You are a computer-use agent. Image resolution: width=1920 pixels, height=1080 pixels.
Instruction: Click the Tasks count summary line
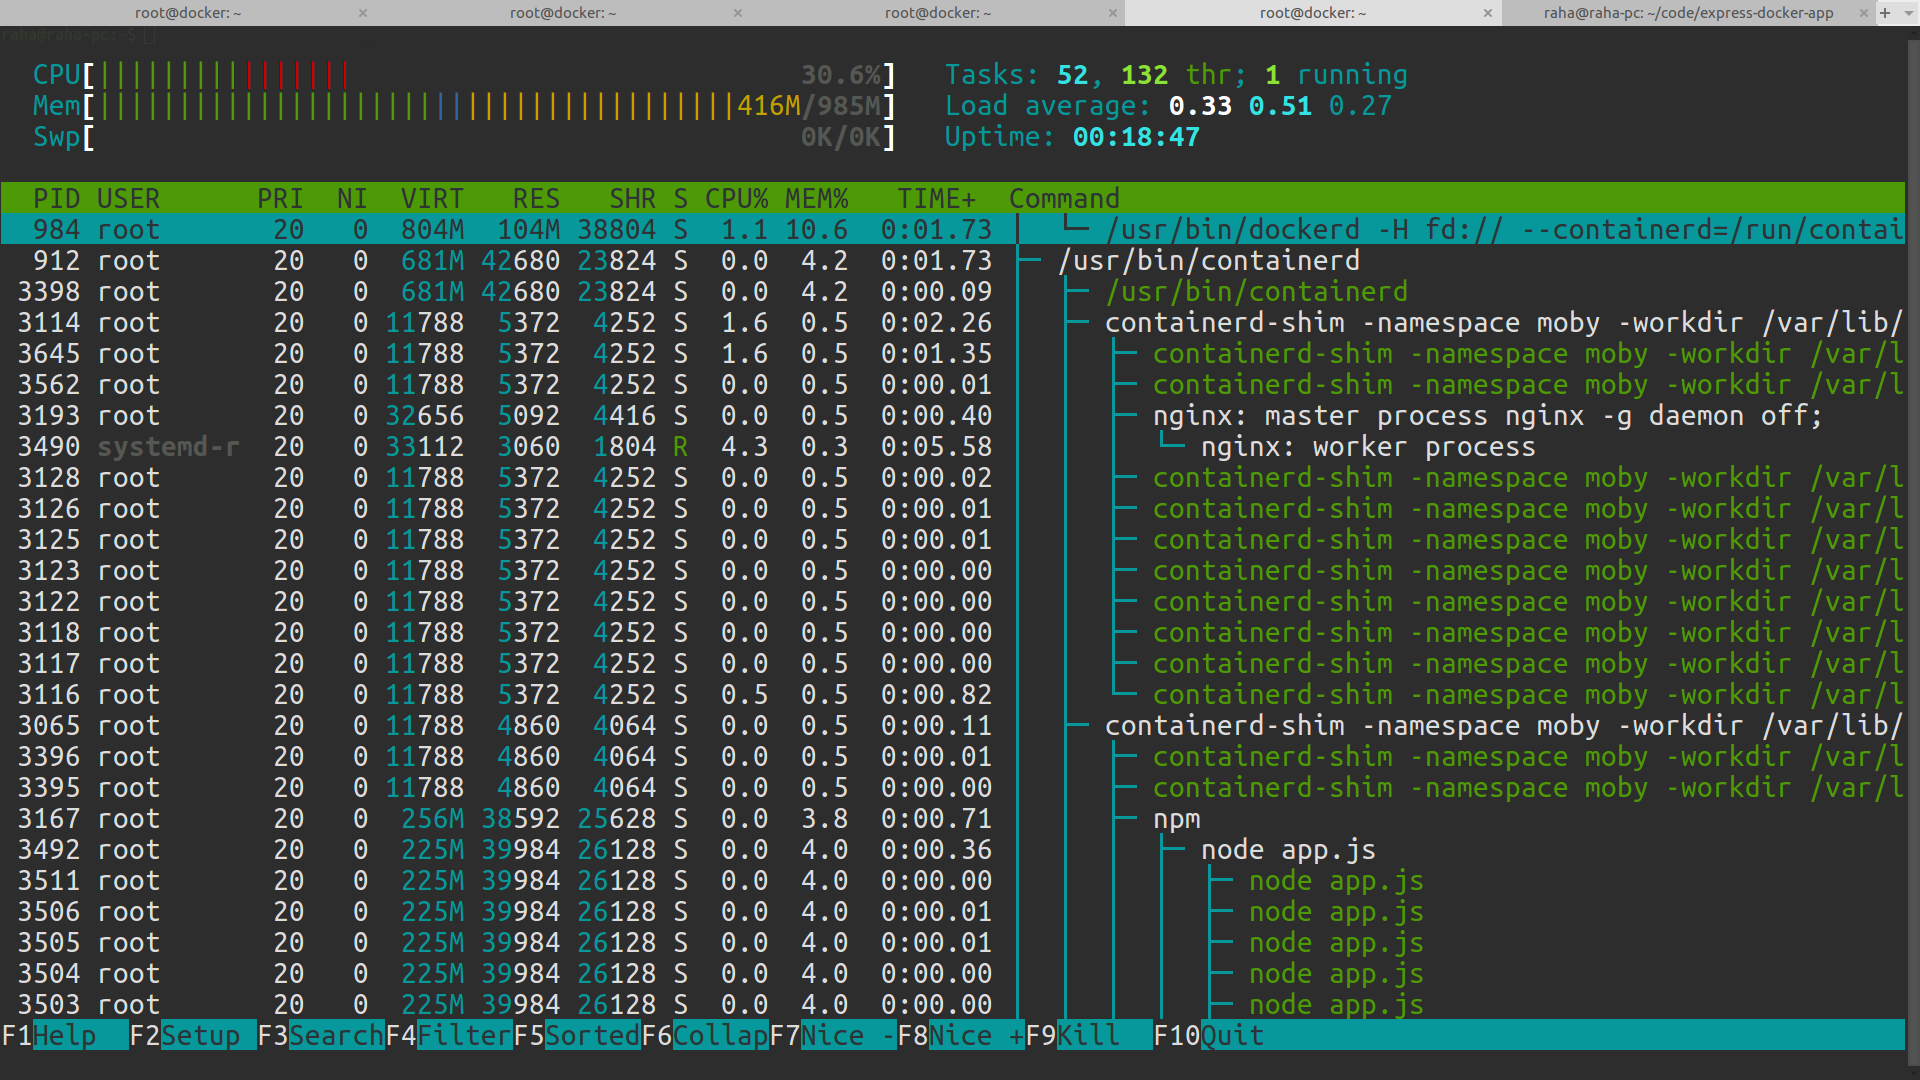(1176, 74)
